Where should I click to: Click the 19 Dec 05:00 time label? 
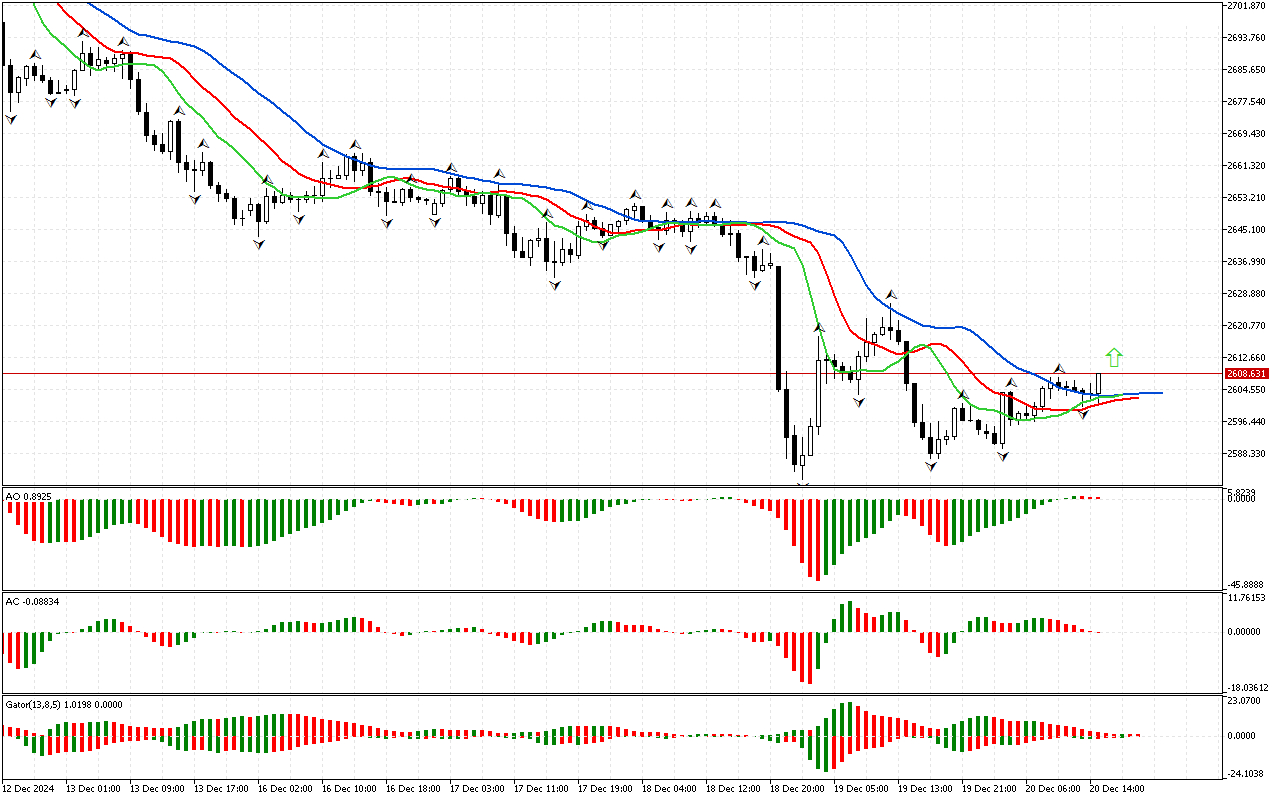click(x=861, y=789)
